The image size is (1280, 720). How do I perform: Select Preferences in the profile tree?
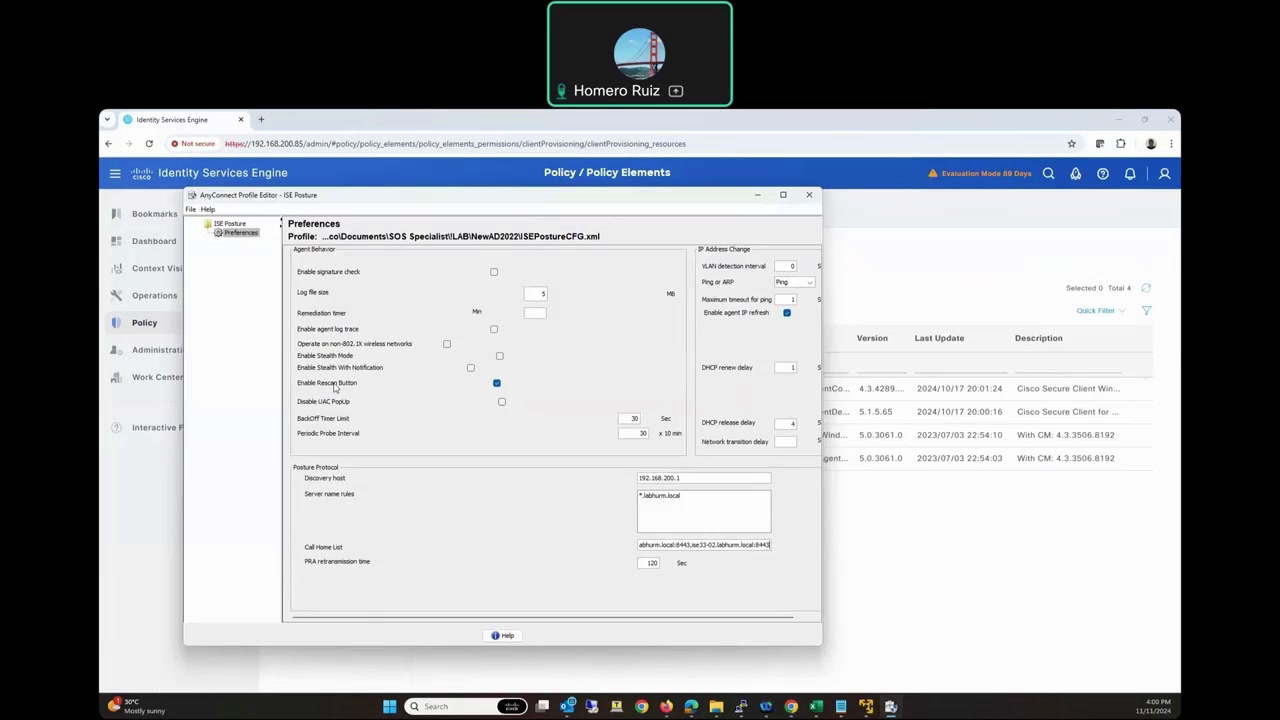pyautogui.click(x=240, y=233)
